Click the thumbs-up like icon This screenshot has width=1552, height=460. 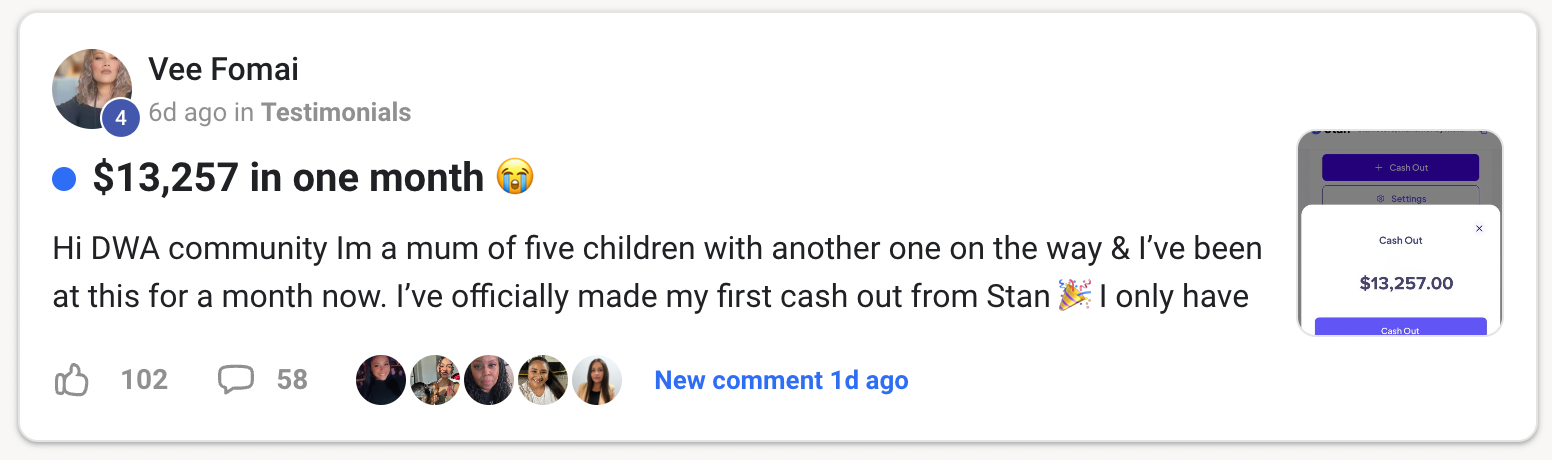point(71,380)
